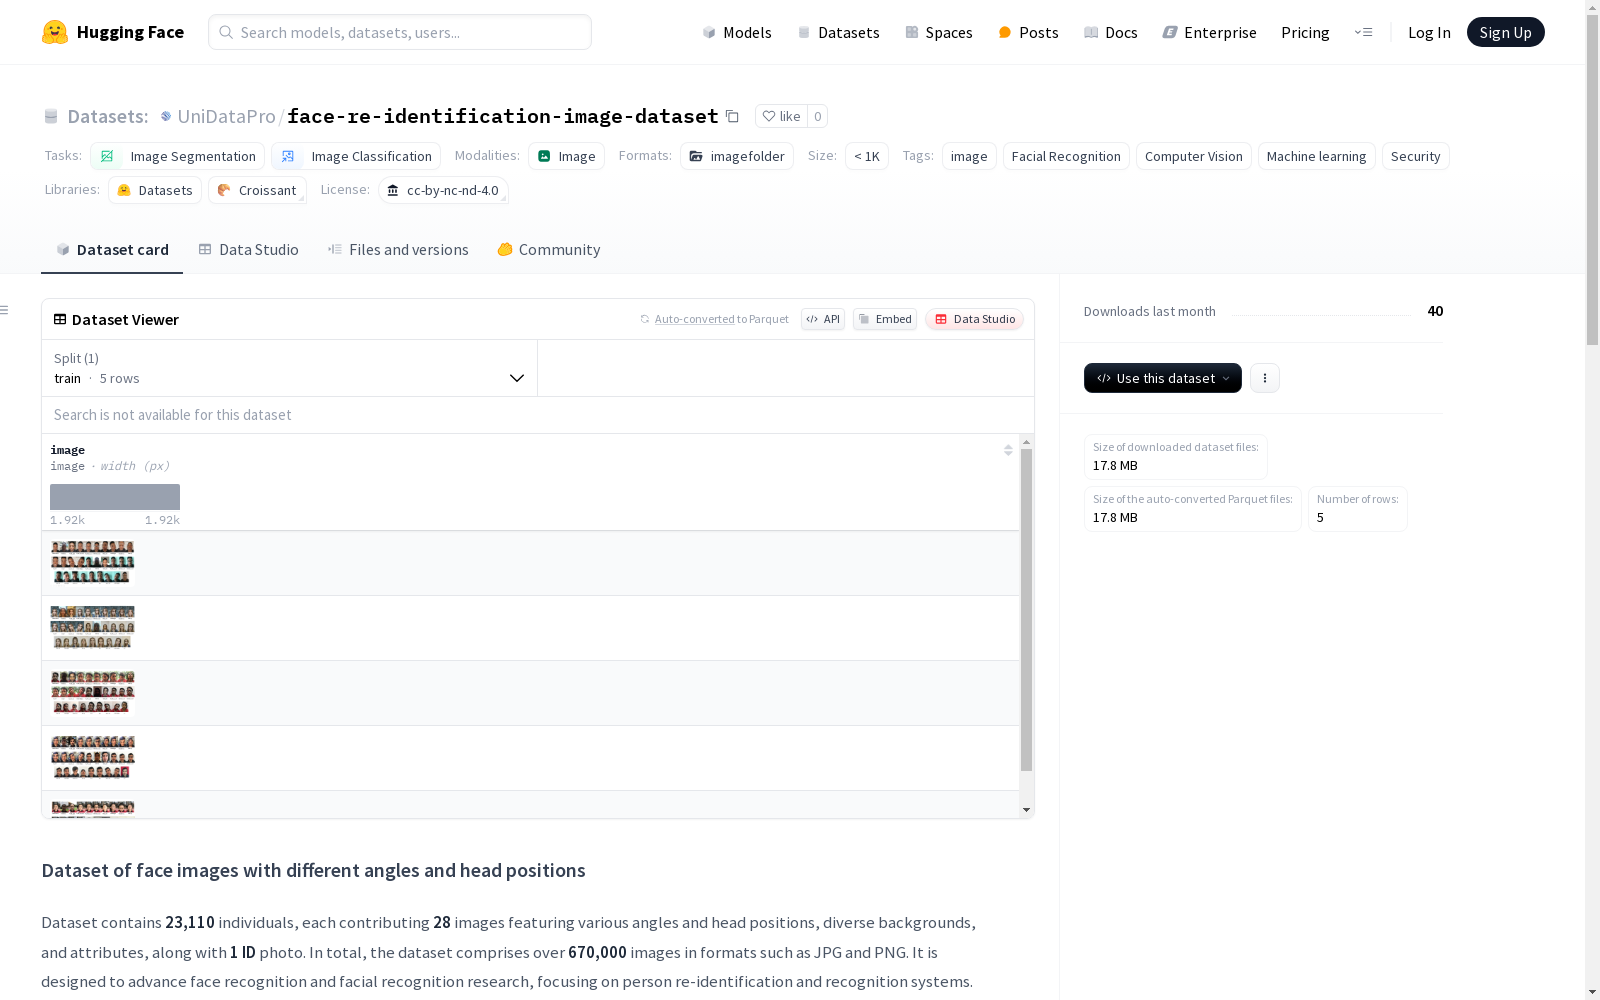Viewport: 1600px width, 1000px height.
Task: Open the Files and versions tab
Action: pyautogui.click(x=398, y=250)
